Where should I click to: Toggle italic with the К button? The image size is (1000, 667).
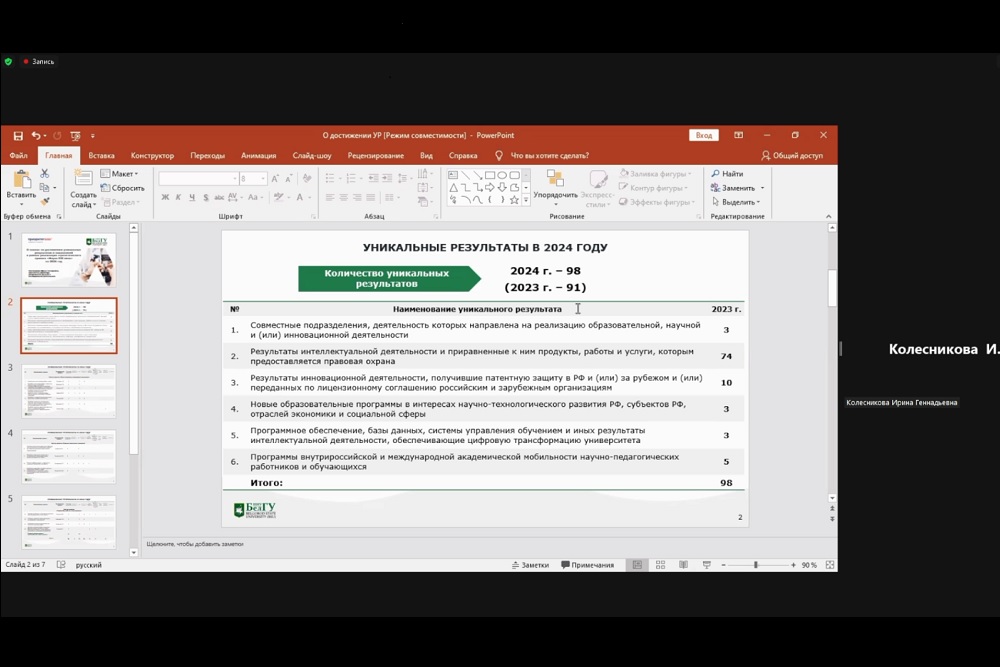[x=179, y=197]
